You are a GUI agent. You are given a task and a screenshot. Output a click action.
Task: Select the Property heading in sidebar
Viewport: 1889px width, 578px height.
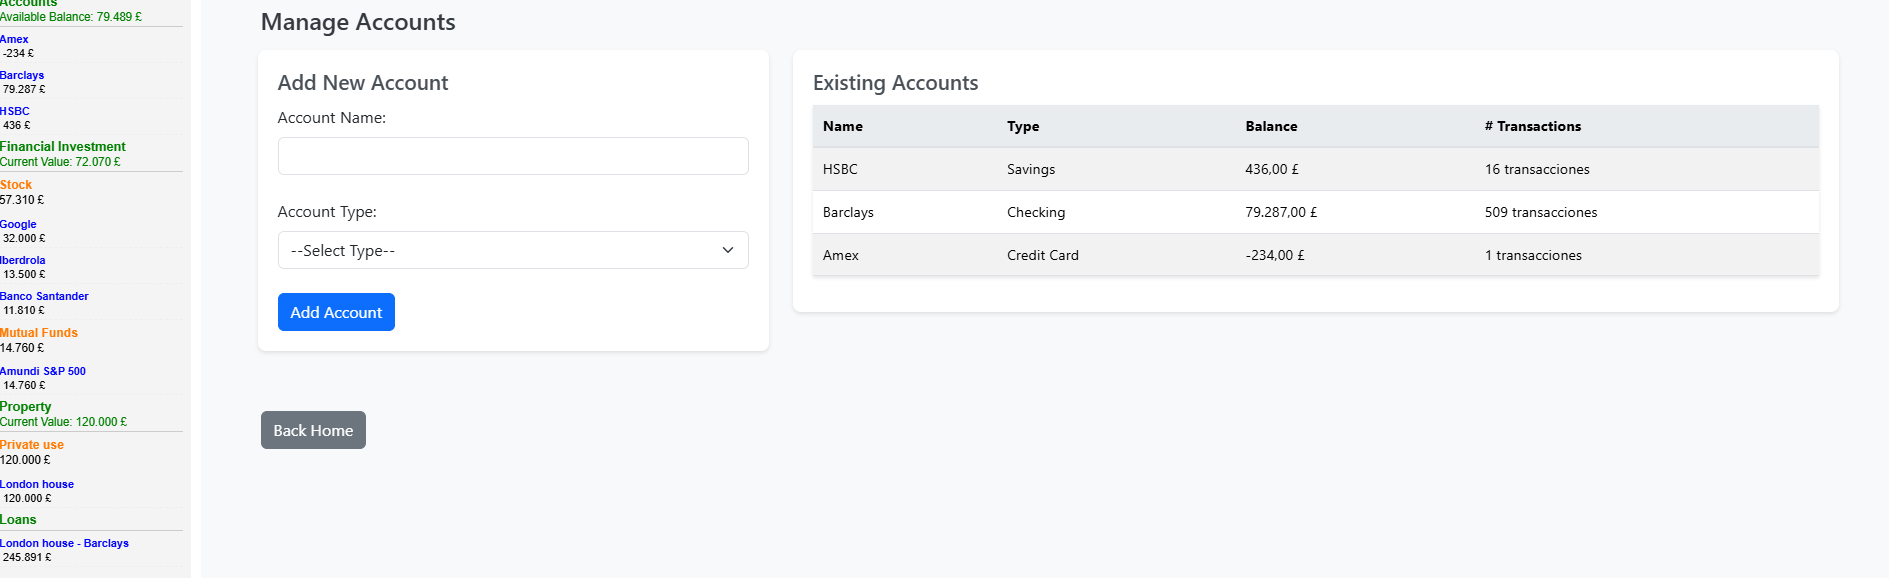pyautogui.click(x=26, y=406)
